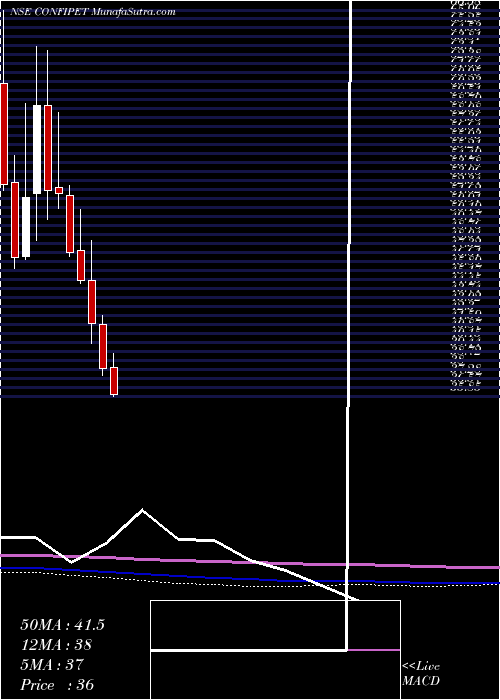Select the tallest white candlestick body
Viewport: 500px width, 700px height.
point(37,150)
